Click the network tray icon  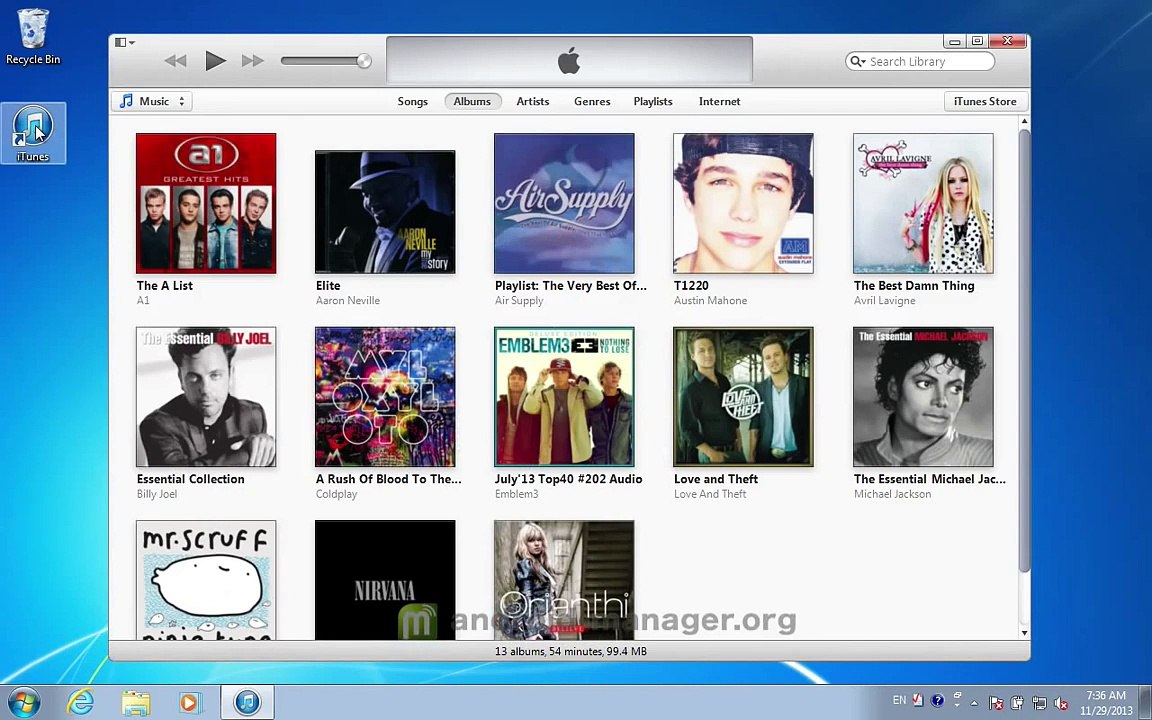click(1038, 703)
